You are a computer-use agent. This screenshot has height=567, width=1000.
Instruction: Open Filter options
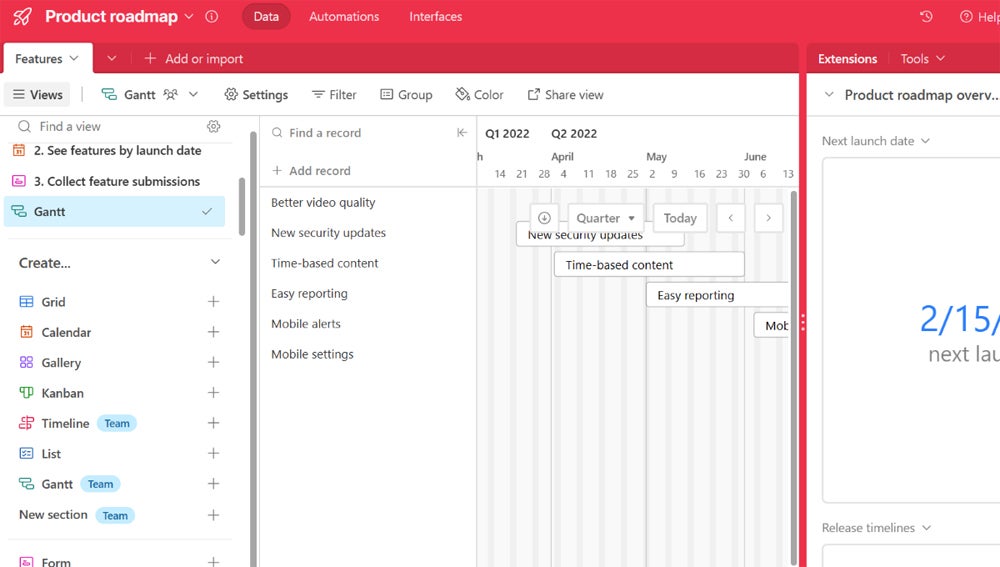point(334,94)
